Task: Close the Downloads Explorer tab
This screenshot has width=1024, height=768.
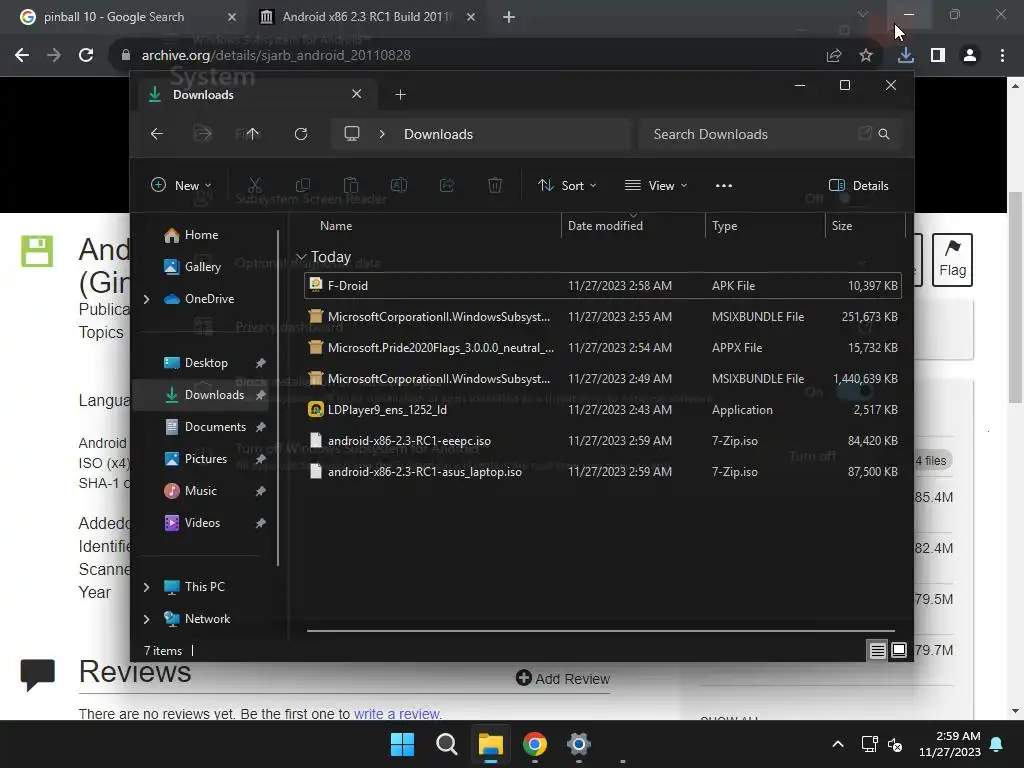Action: coord(357,94)
